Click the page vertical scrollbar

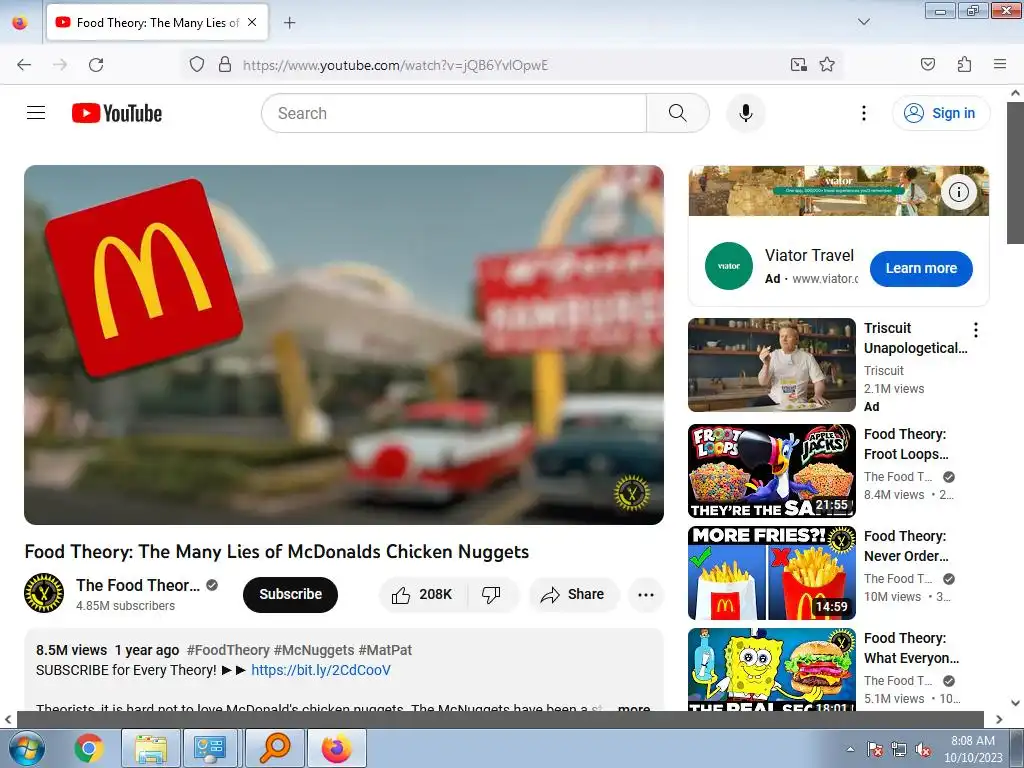pyautogui.click(x=1015, y=171)
